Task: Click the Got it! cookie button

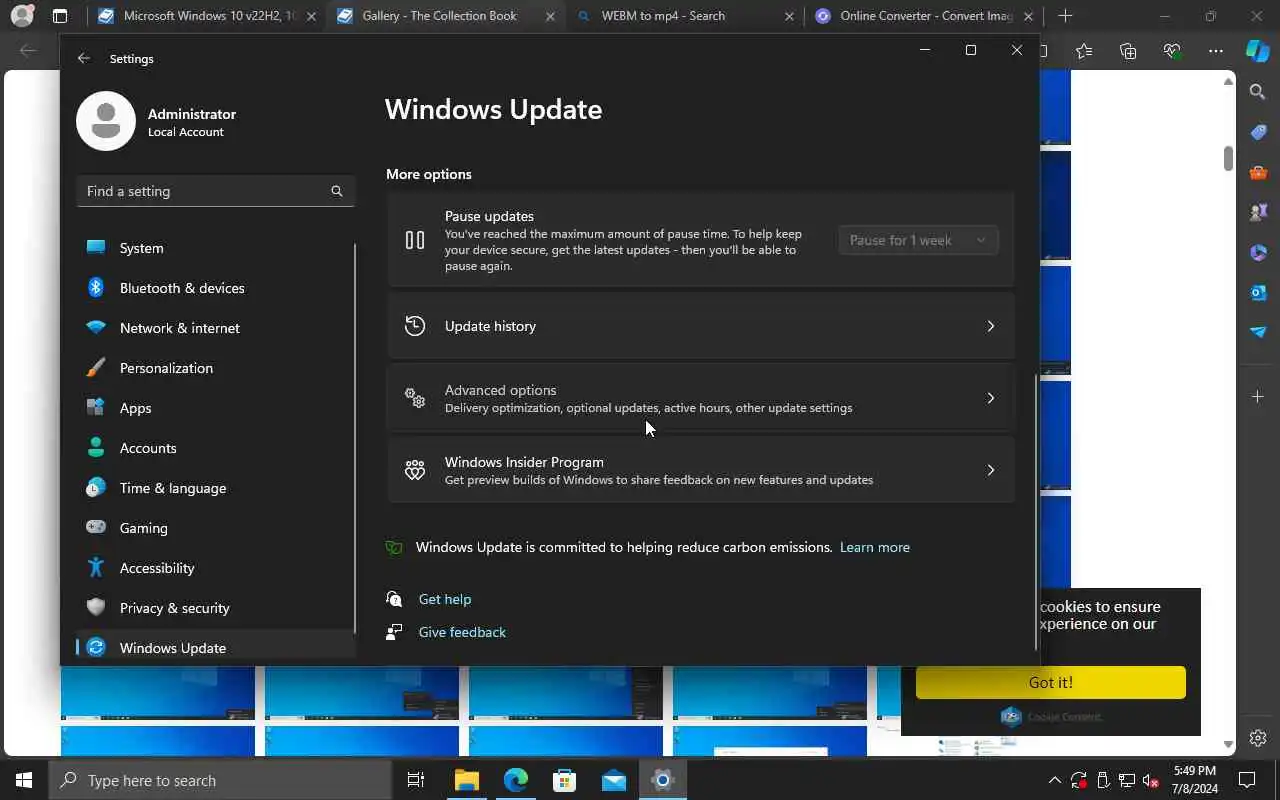Action: (x=1051, y=682)
